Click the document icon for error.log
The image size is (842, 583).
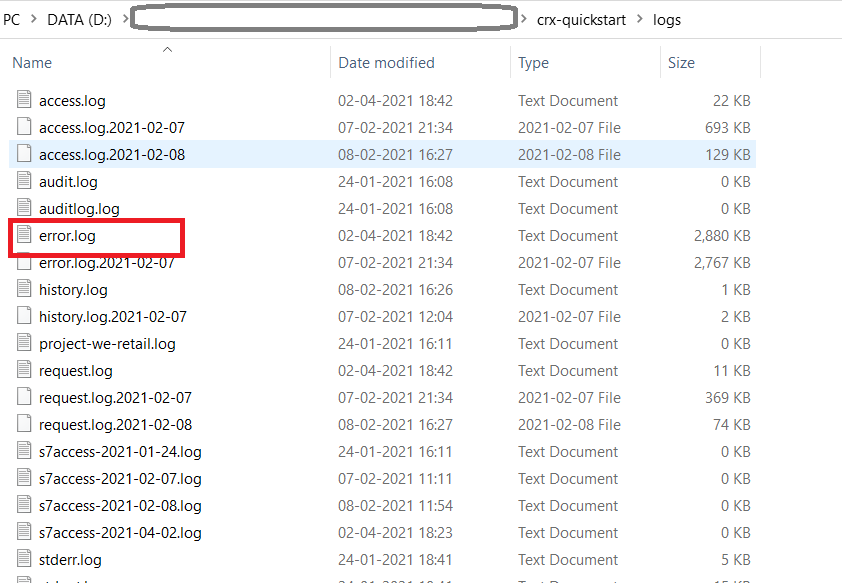23,235
